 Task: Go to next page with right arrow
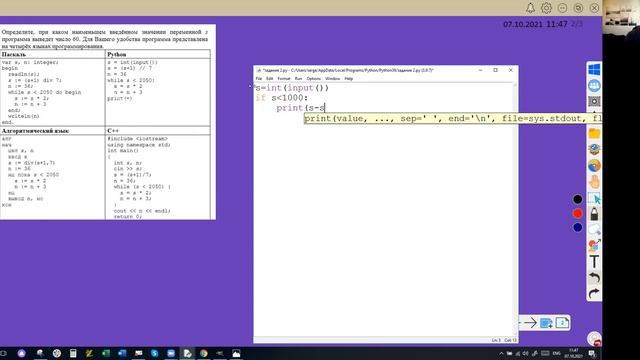coord(530,323)
